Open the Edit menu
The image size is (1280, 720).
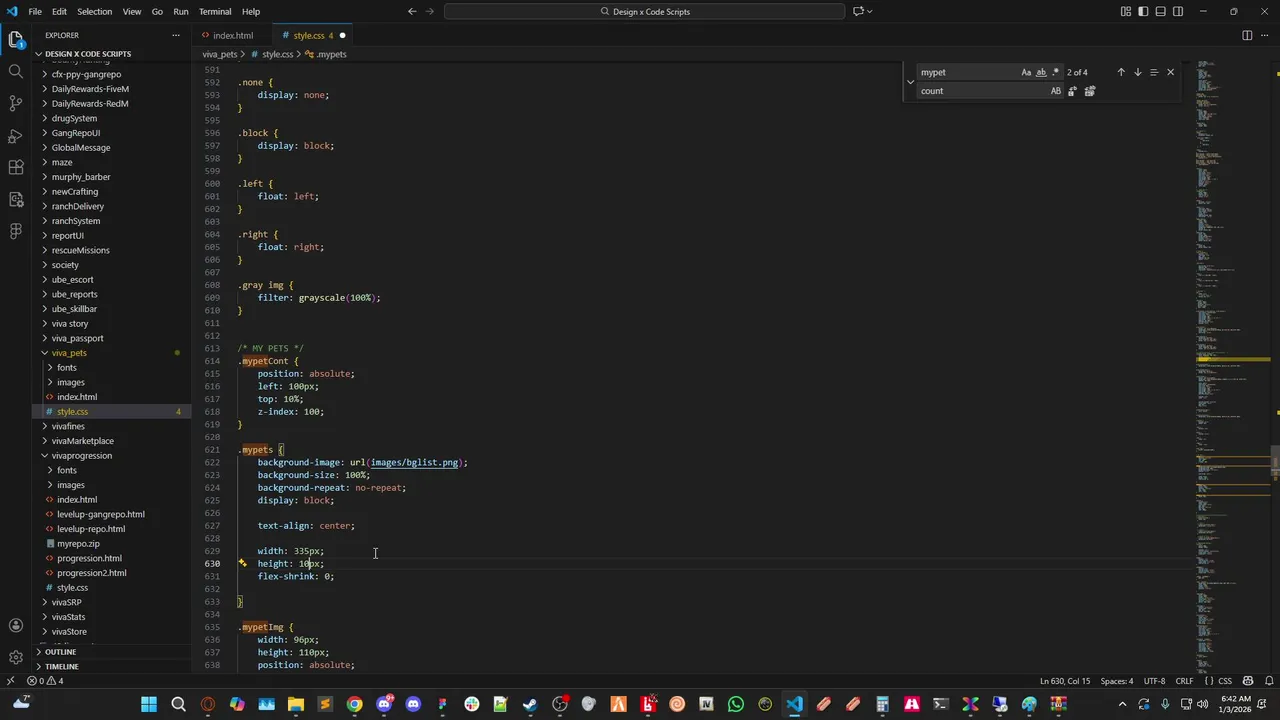(x=59, y=11)
